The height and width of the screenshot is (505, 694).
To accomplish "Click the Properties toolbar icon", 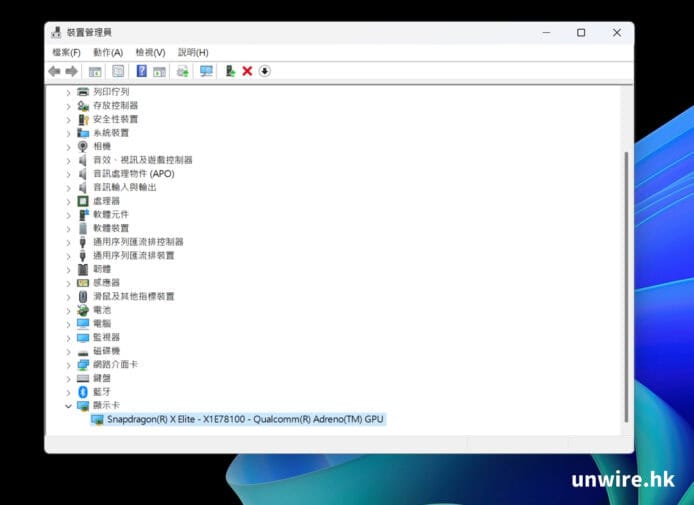I will coord(118,71).
